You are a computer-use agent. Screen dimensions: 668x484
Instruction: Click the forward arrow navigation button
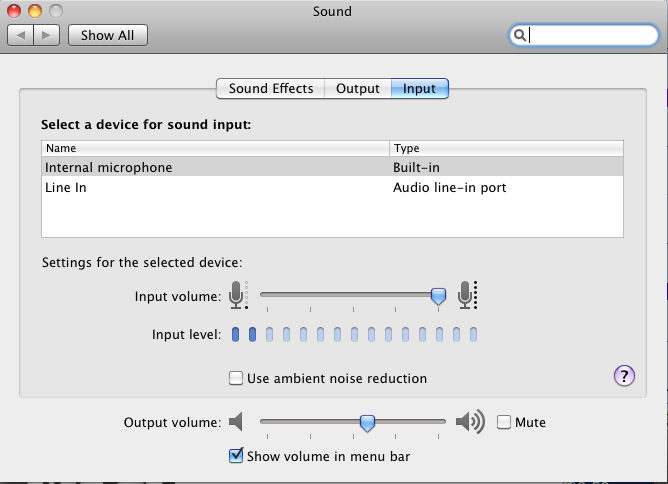46,35
